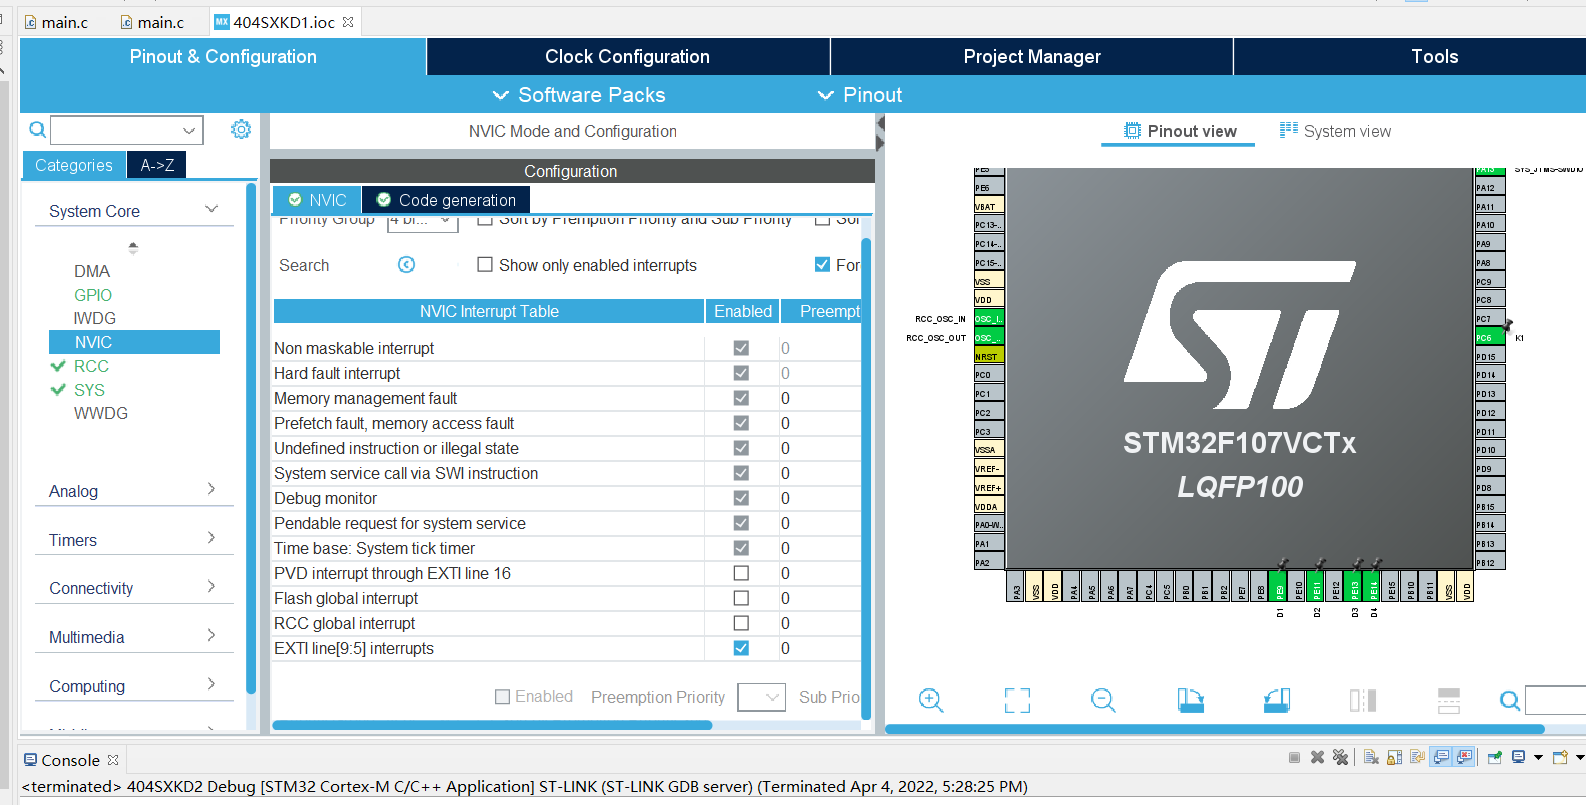Select DMA in System Core

coord(92,271)
